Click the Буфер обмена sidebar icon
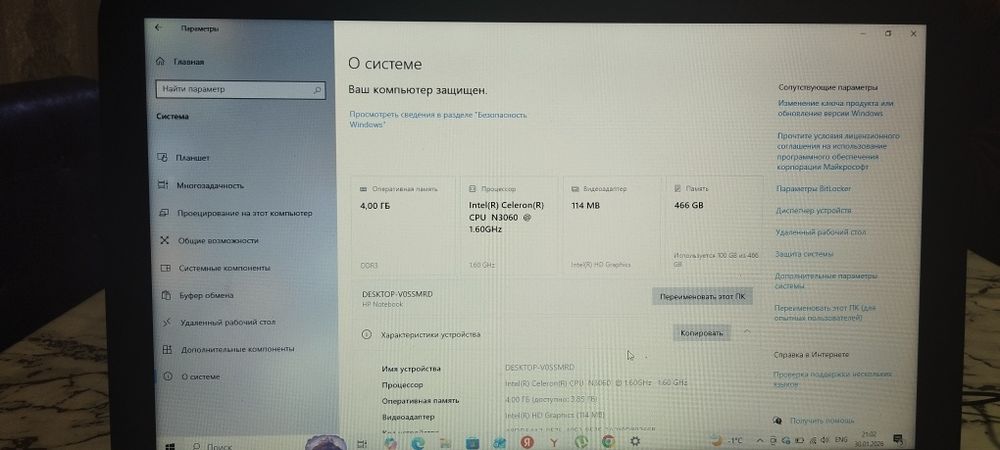 [166, 295]
